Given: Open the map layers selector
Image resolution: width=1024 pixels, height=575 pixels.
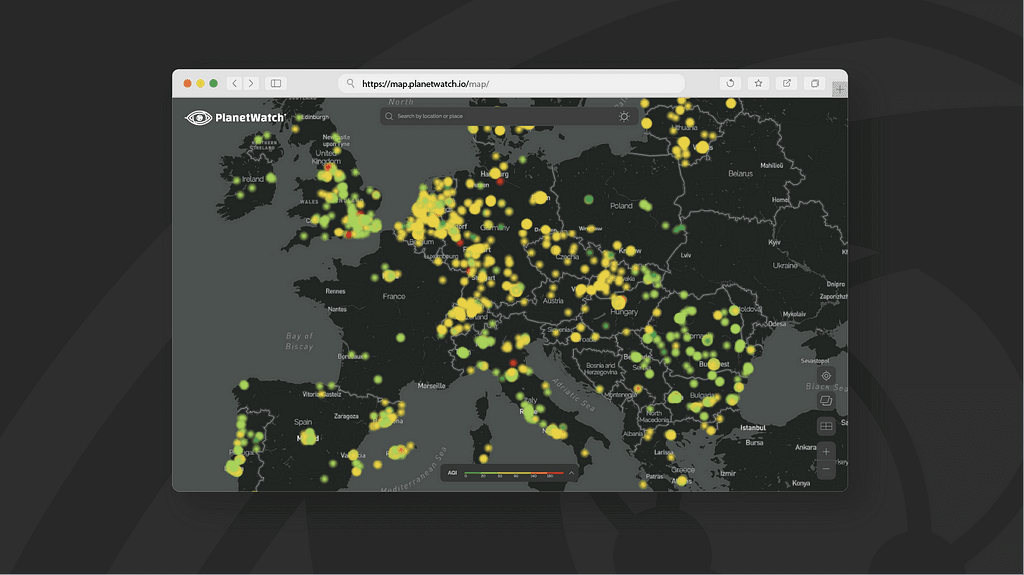Looking at the screenshot, I should [x=826, y=401].
